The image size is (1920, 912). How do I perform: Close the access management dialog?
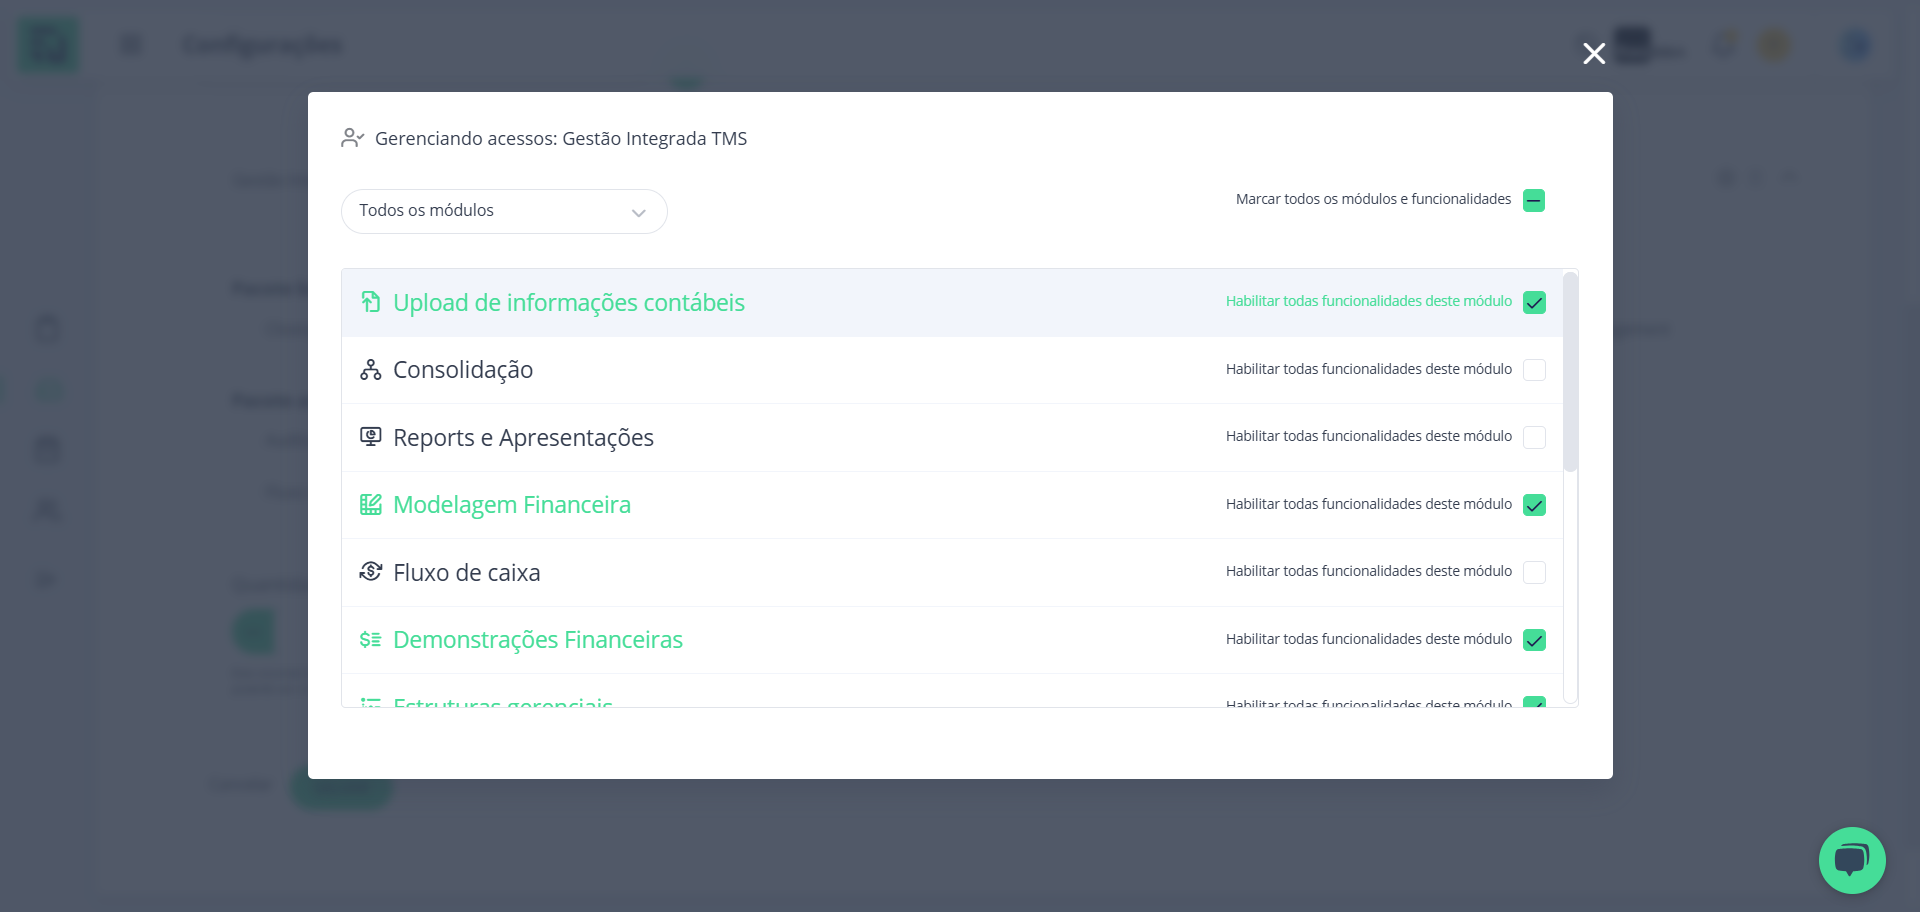pos(1594,53)
